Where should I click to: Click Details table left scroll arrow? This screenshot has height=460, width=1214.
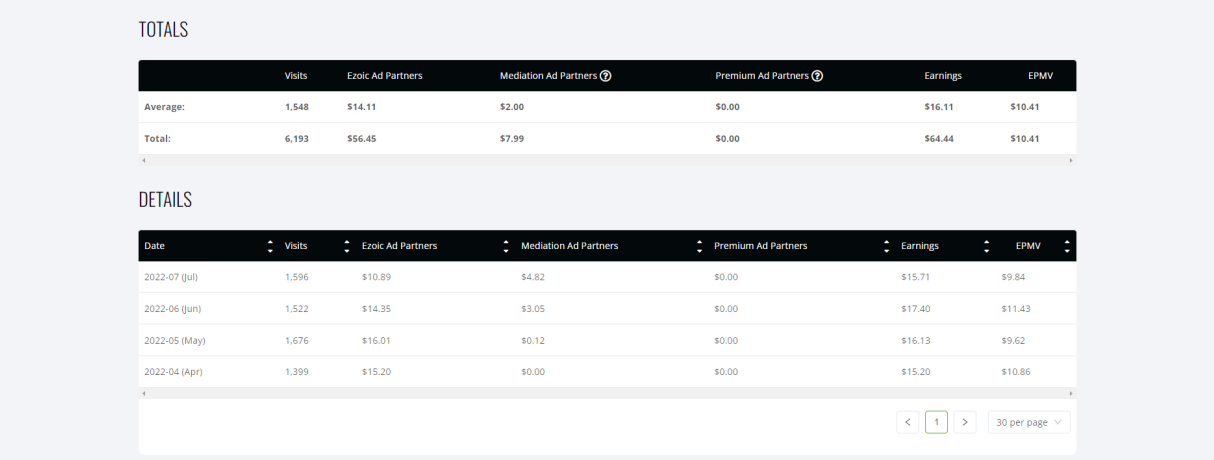[x=144, y=393]
